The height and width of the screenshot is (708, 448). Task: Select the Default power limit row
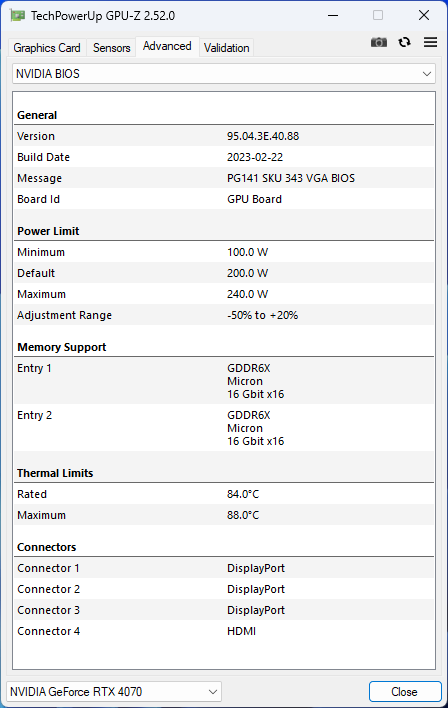point(224,273)
